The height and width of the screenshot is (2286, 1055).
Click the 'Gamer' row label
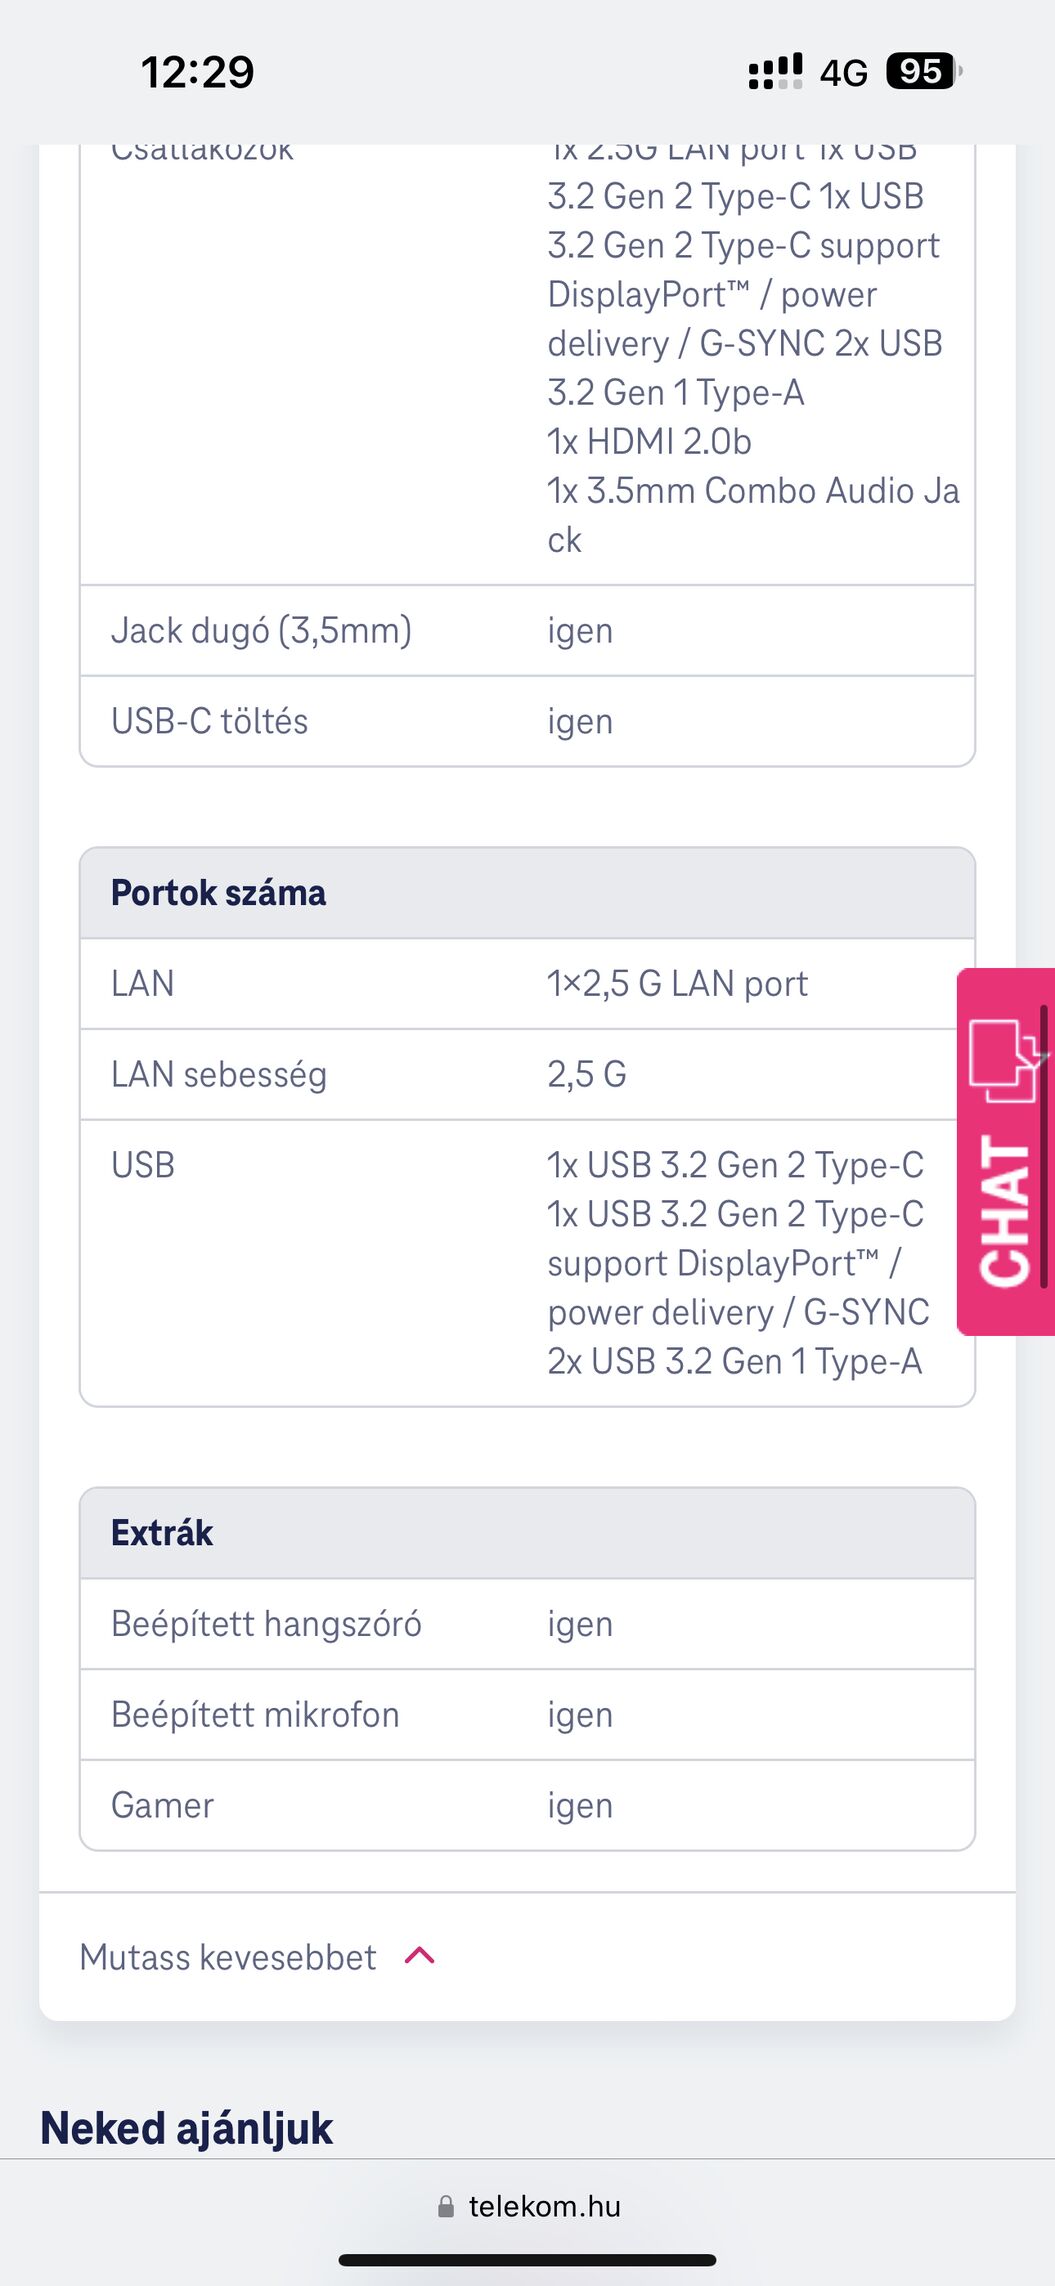tap(162, 1806)
